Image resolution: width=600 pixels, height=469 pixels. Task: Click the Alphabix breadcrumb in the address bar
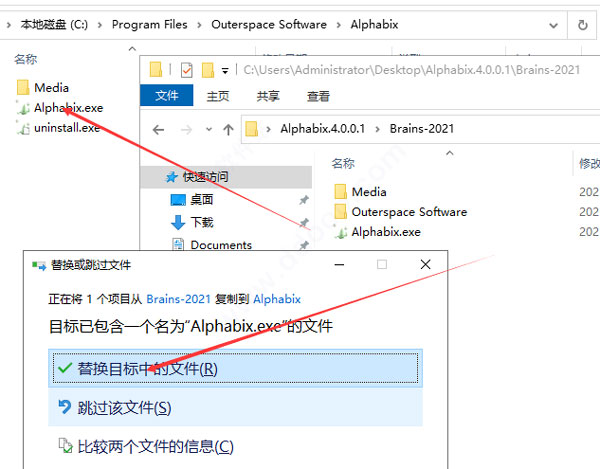tap(374, 24)
